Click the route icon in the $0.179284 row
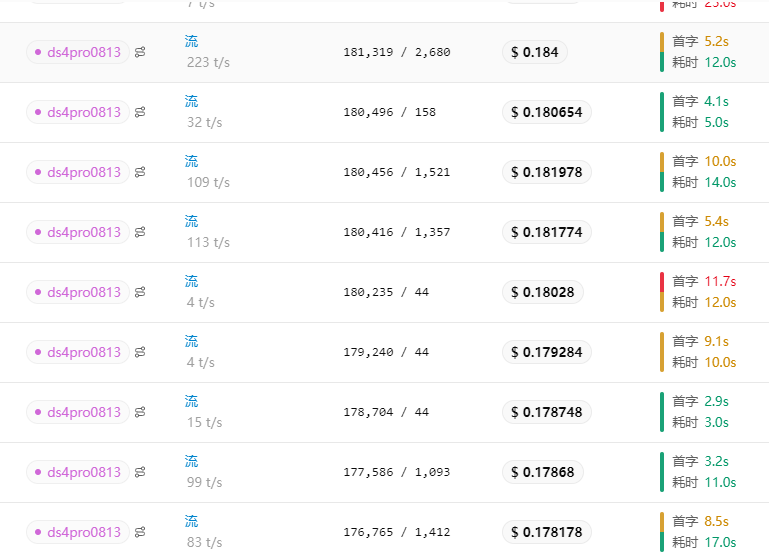The height and width of the screenshot is (553, 769). pos(140,352)
